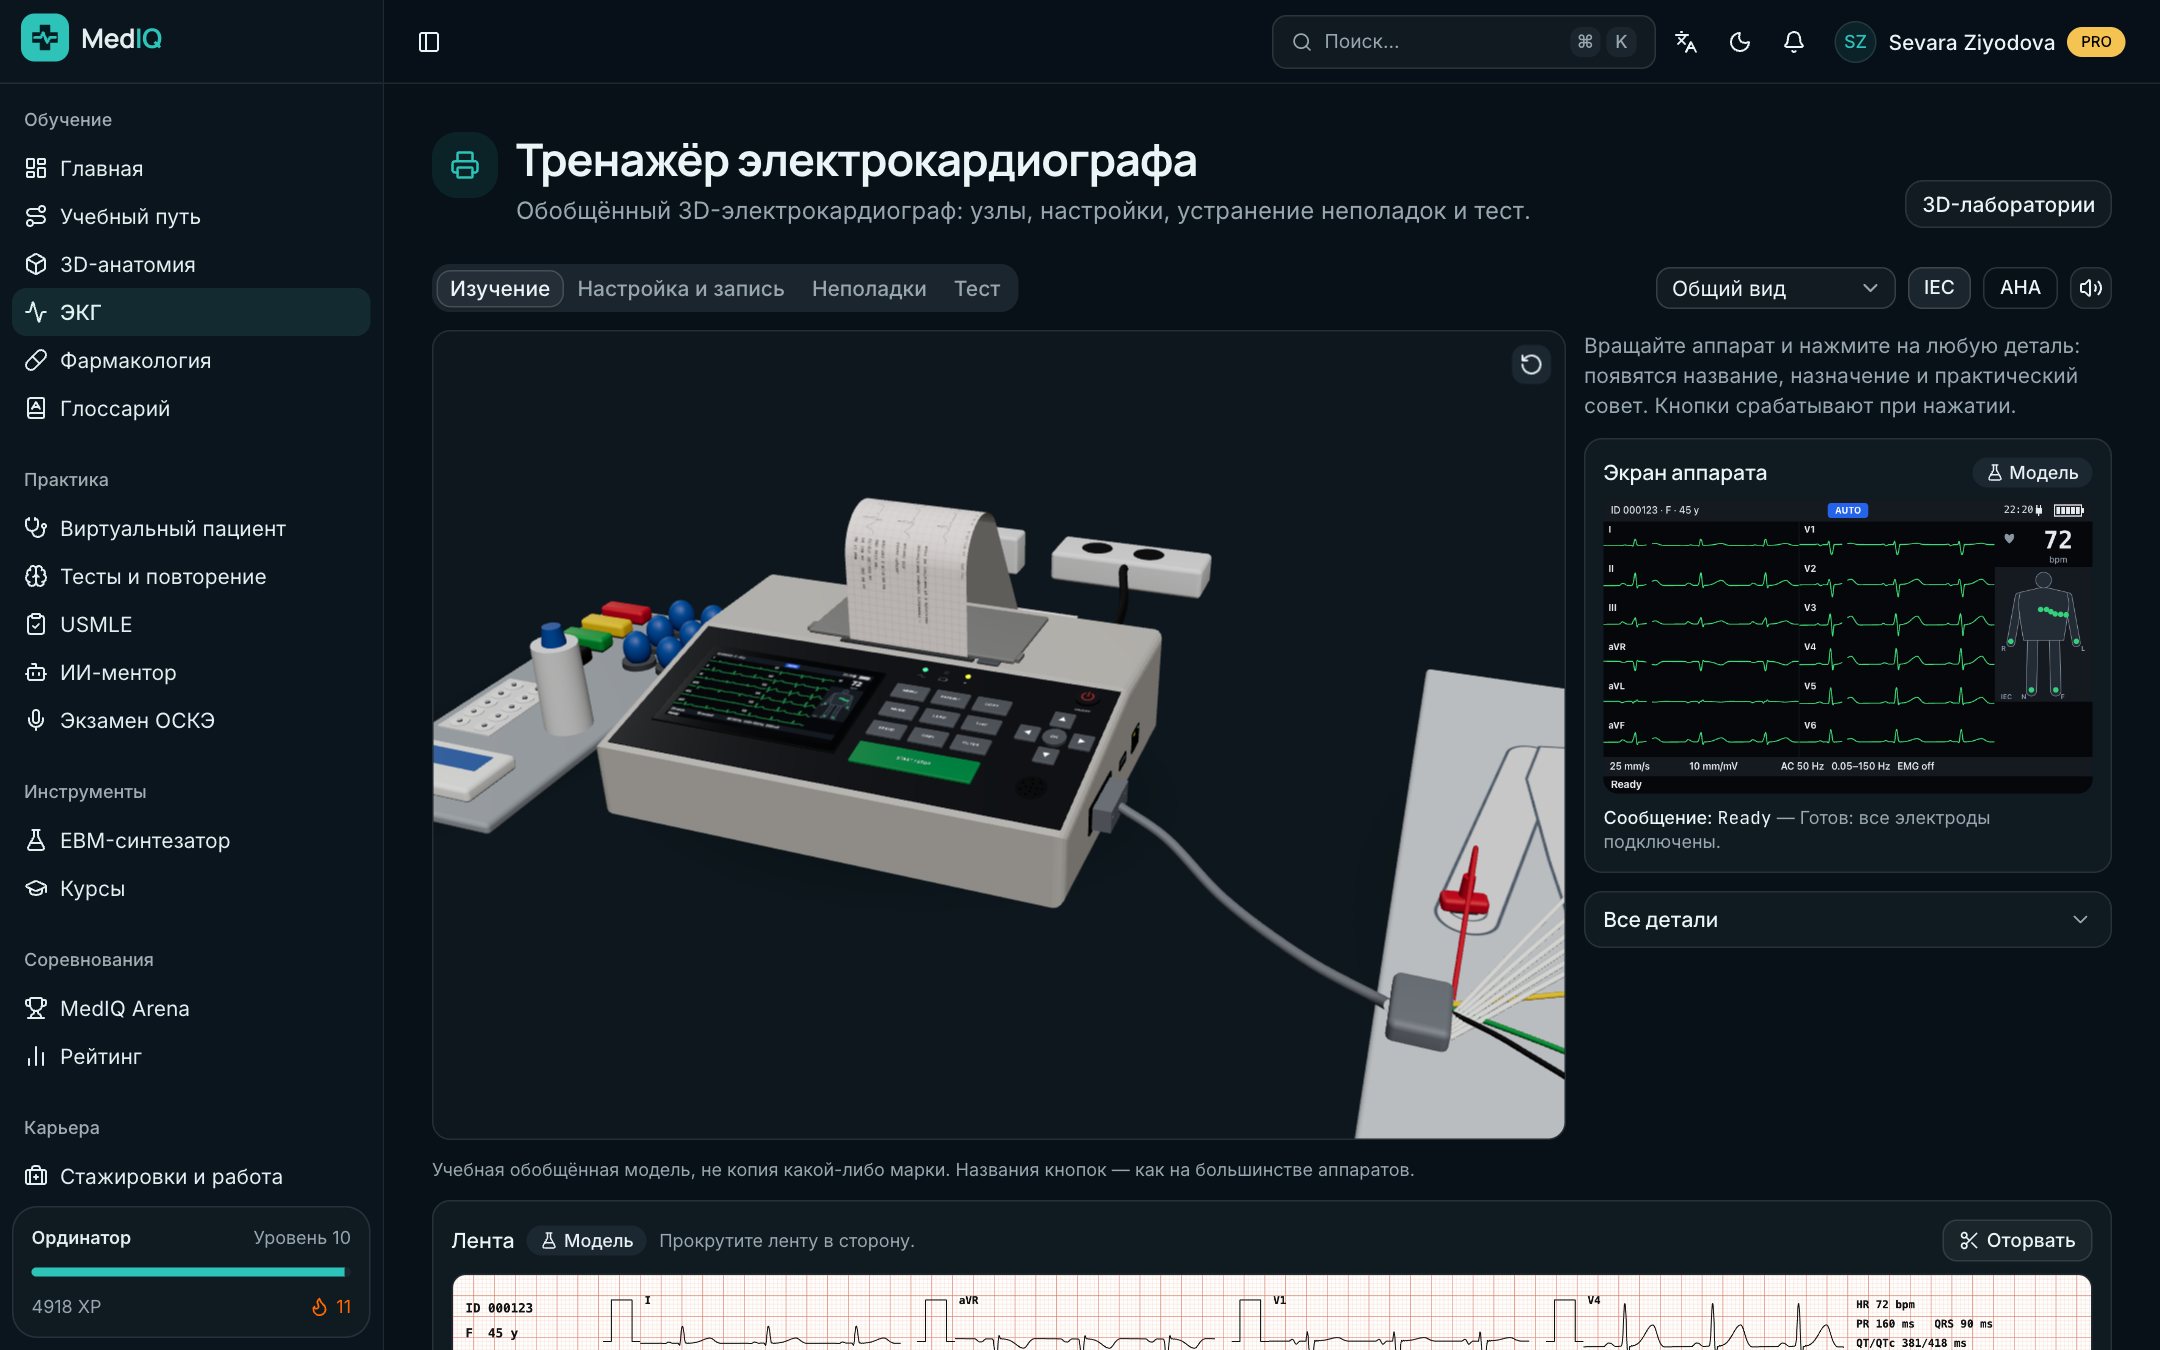Click the 3D-лаборатории button
Viewport: 2160px width, 1350px height.
(2008, 204)
